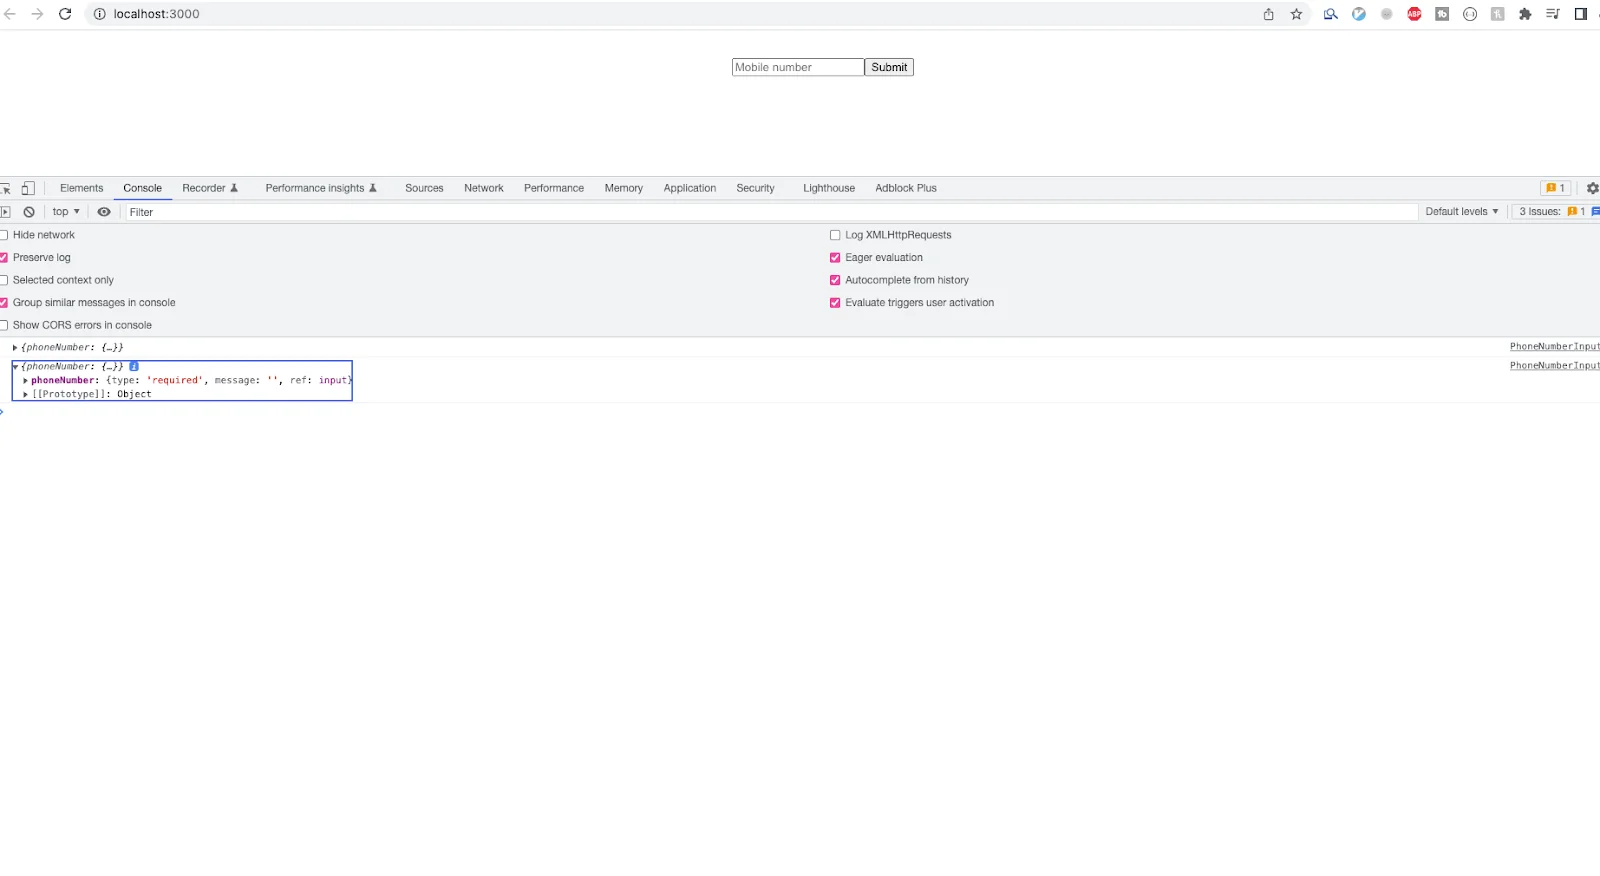Open PhoneNumberInput source link of second log
The width and height of the screenshot is (1600, 876).
pos(1554,366)
